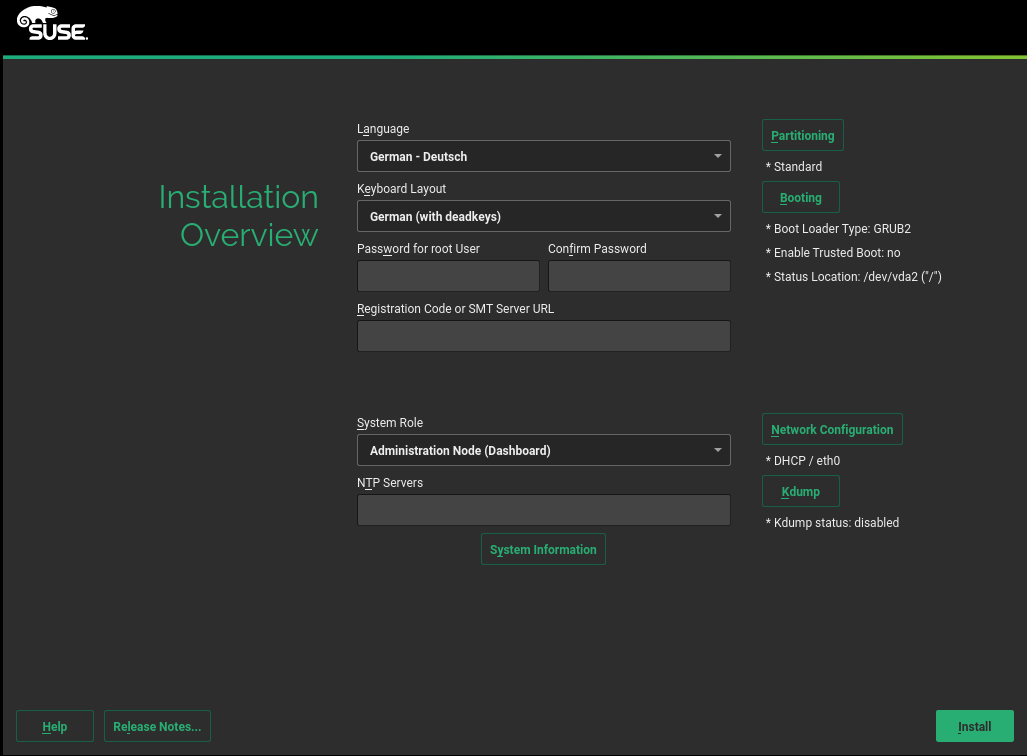Click the Installation Overview heading
The image size is (1027, 756).
point(239,216)
